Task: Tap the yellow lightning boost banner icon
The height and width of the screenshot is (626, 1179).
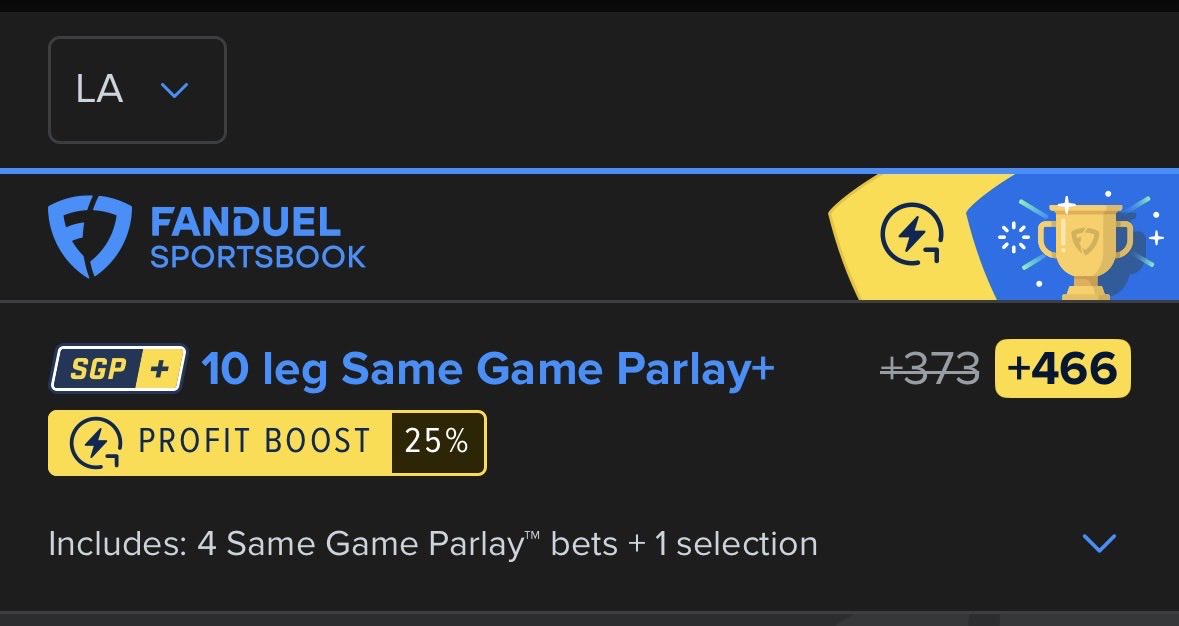Action: (x=911, y=235)
